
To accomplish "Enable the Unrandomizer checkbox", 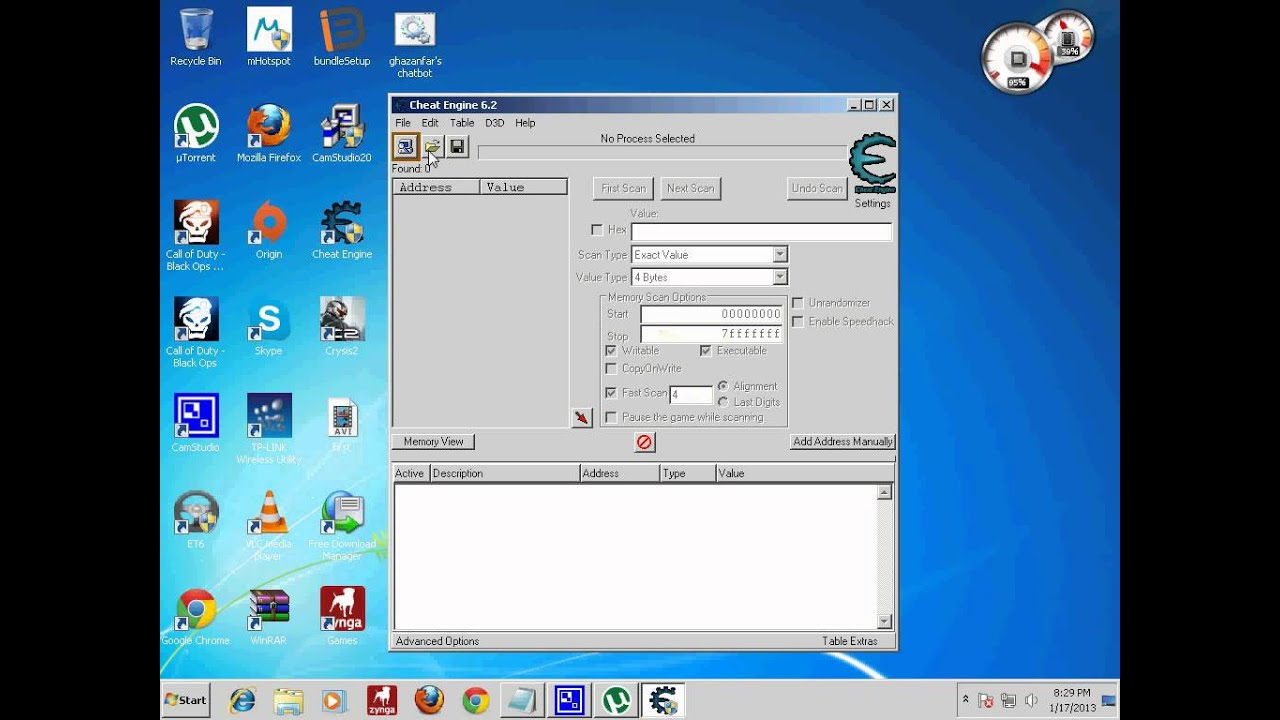I will coord(798,303).
